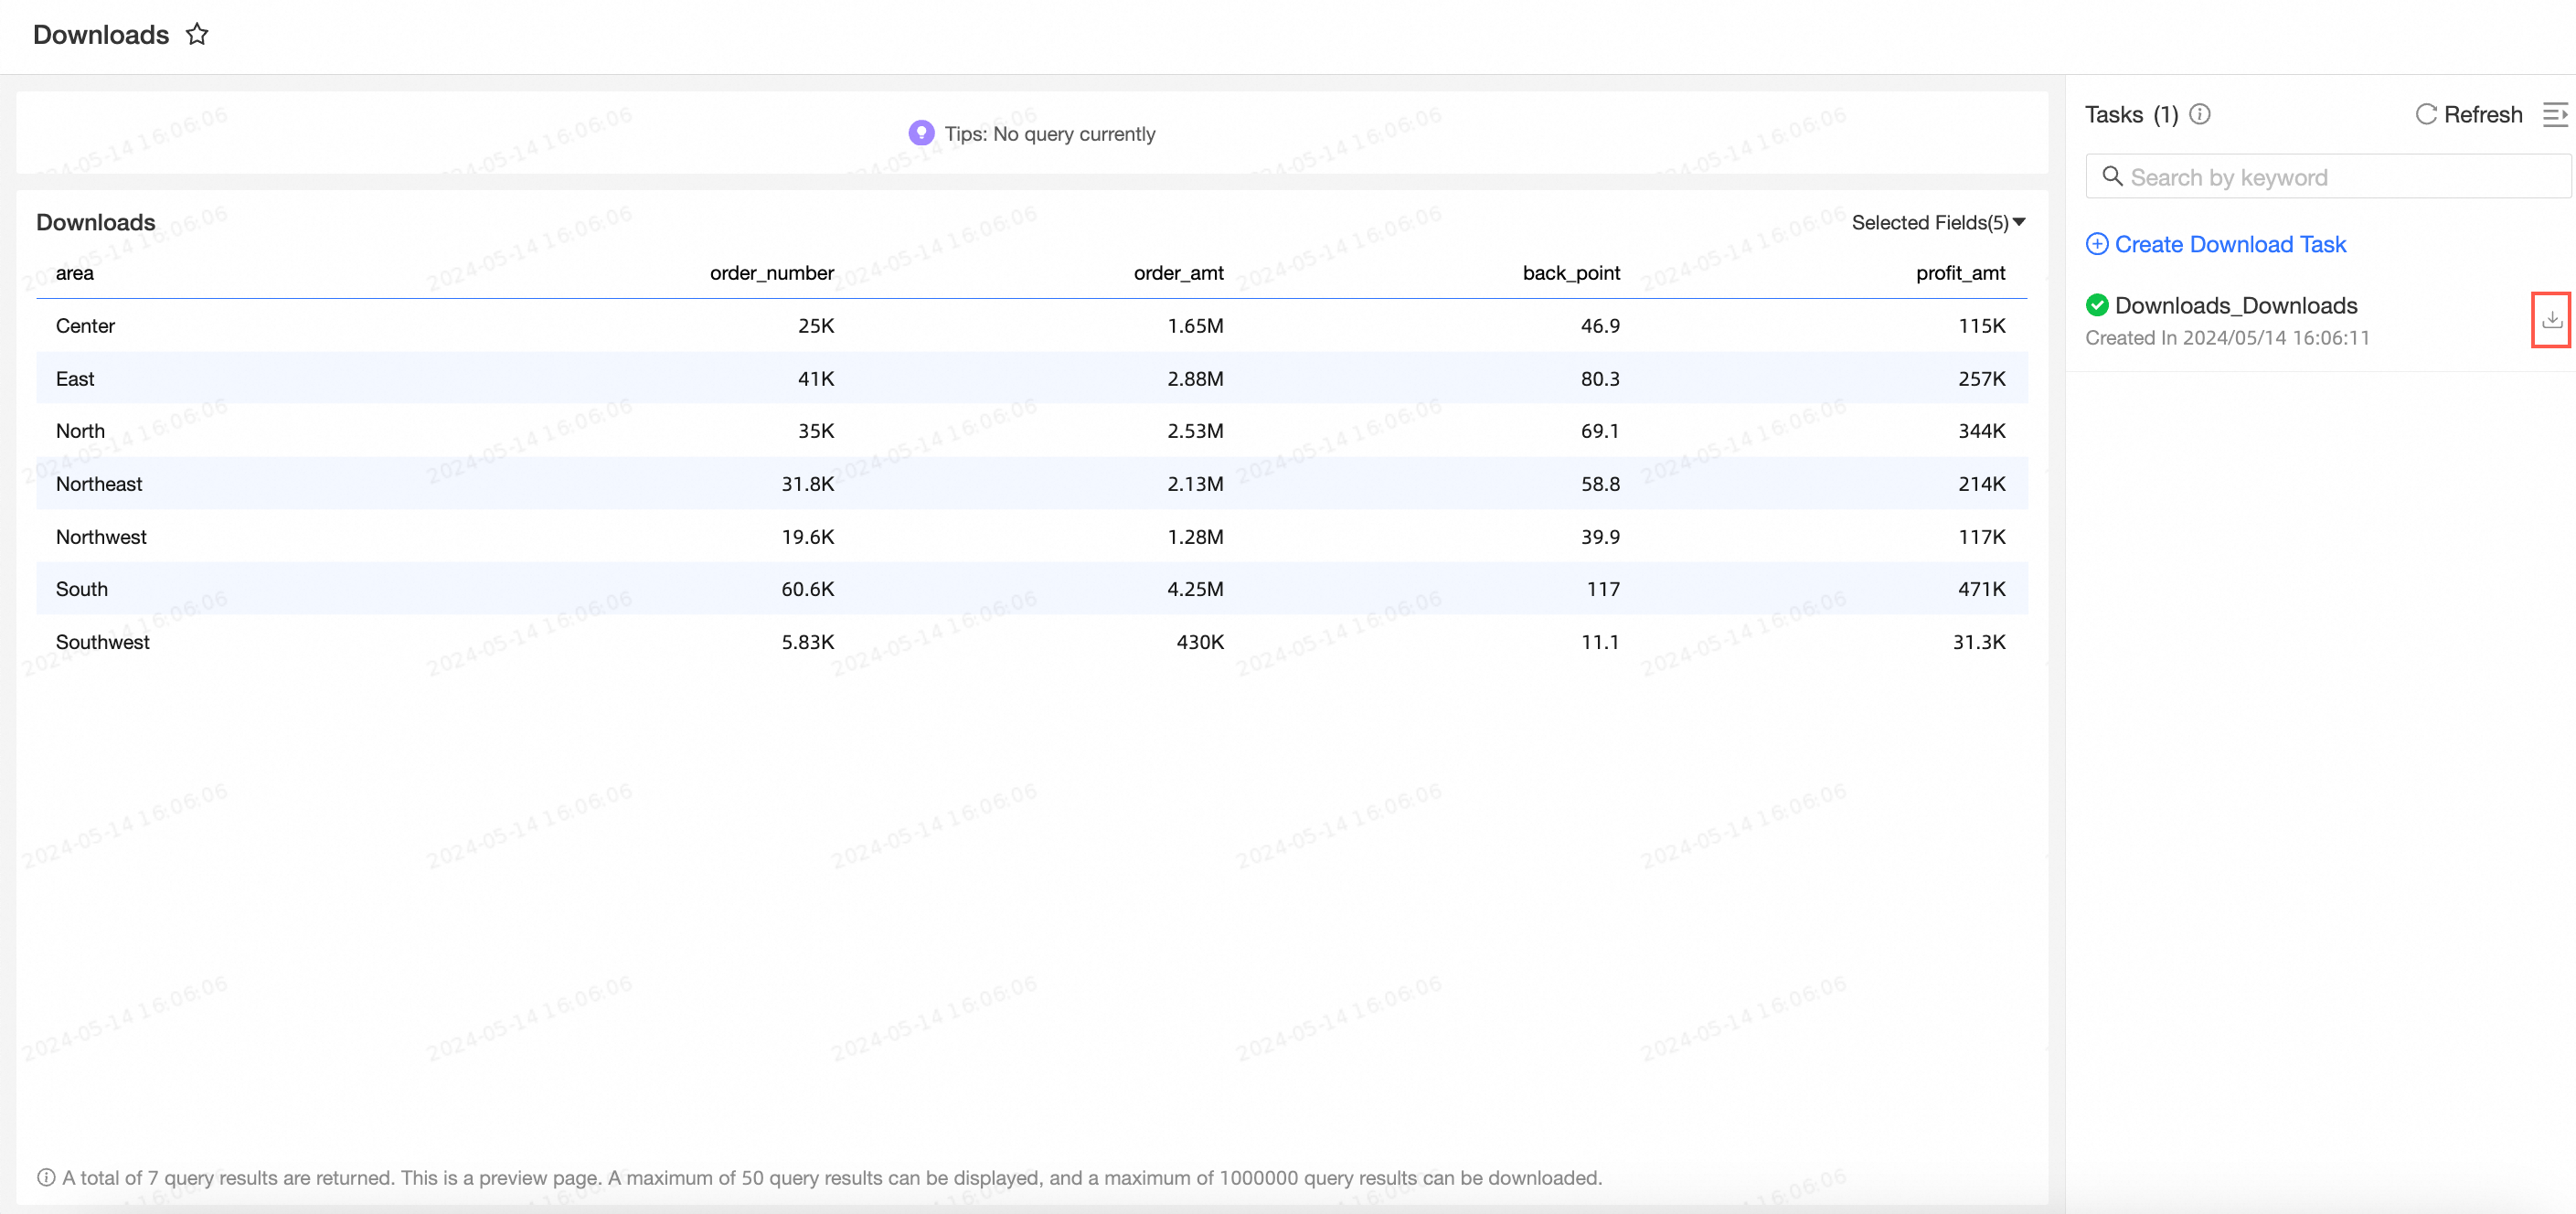Select the Downloads_Downloads task entry

point(2236,305)
